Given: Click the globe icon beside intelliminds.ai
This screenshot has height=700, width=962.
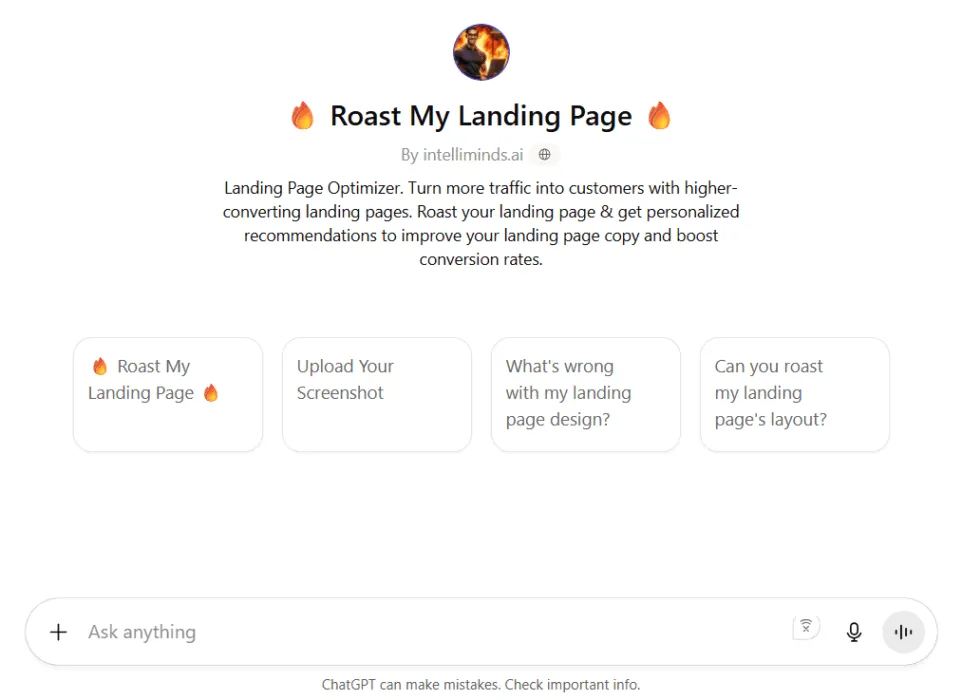Looking at the screenshot, I should click(x=544, y=155).
